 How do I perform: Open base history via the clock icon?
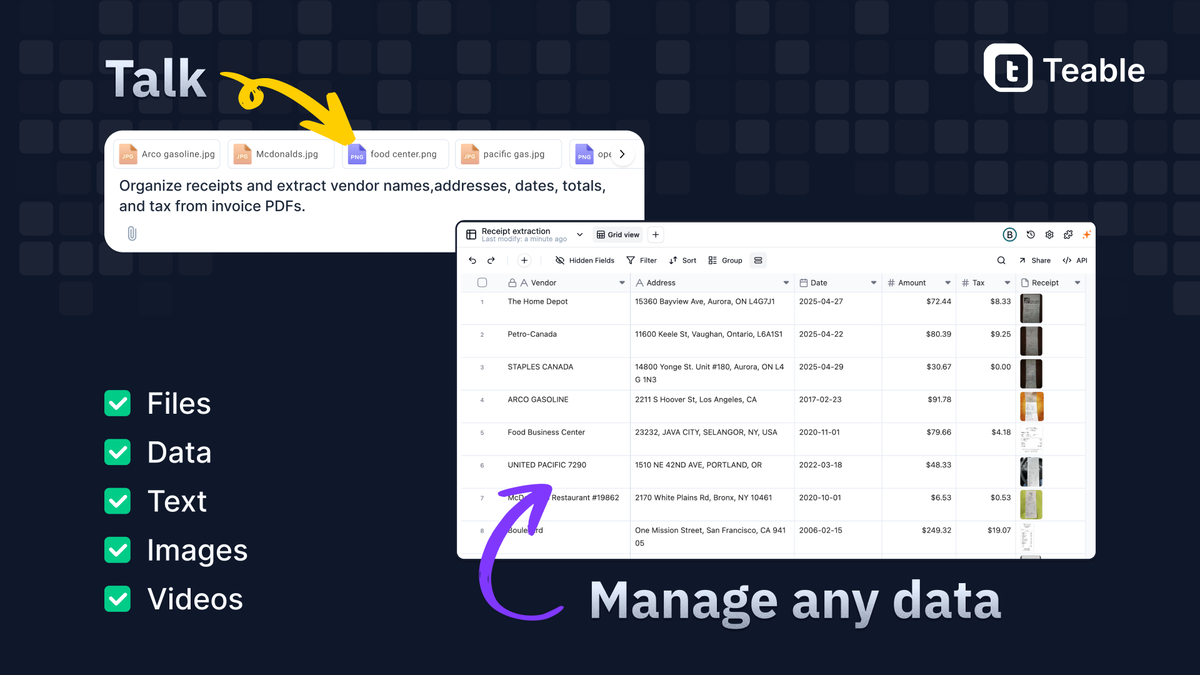pos(1030,234)
